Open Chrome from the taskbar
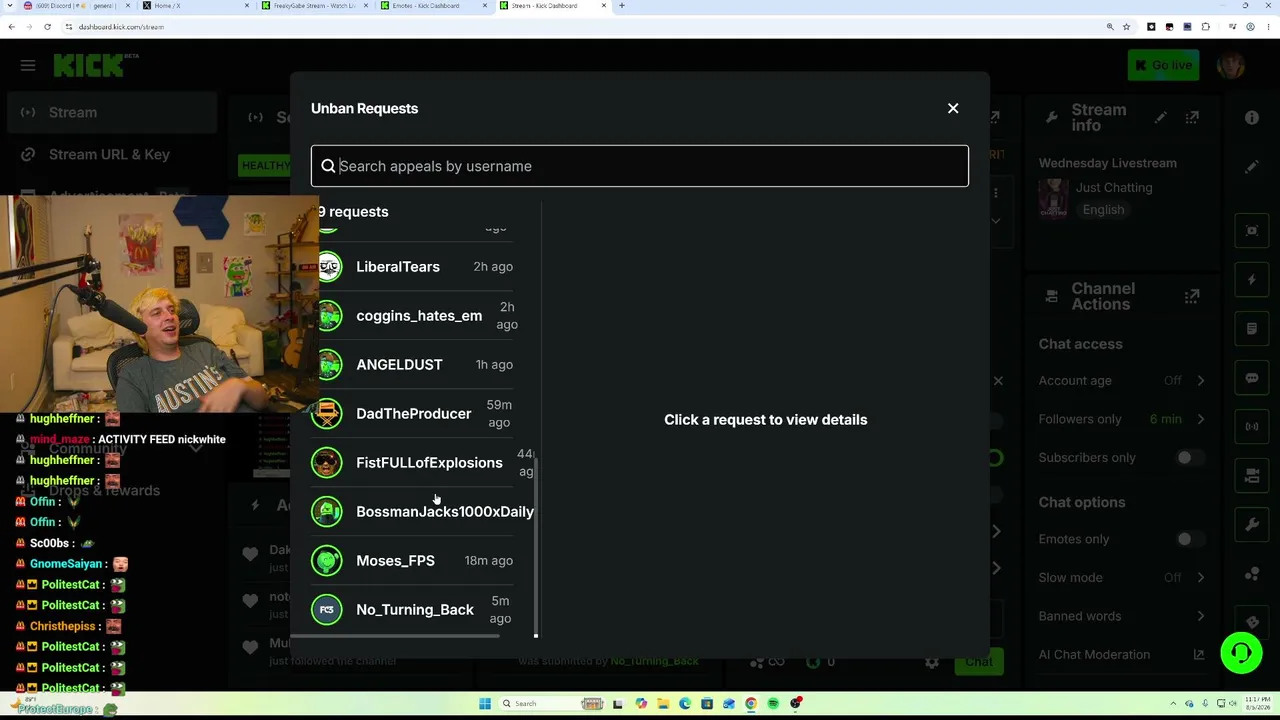The width and height of the screenshot is (1280, 720). (x=751, y=704)
